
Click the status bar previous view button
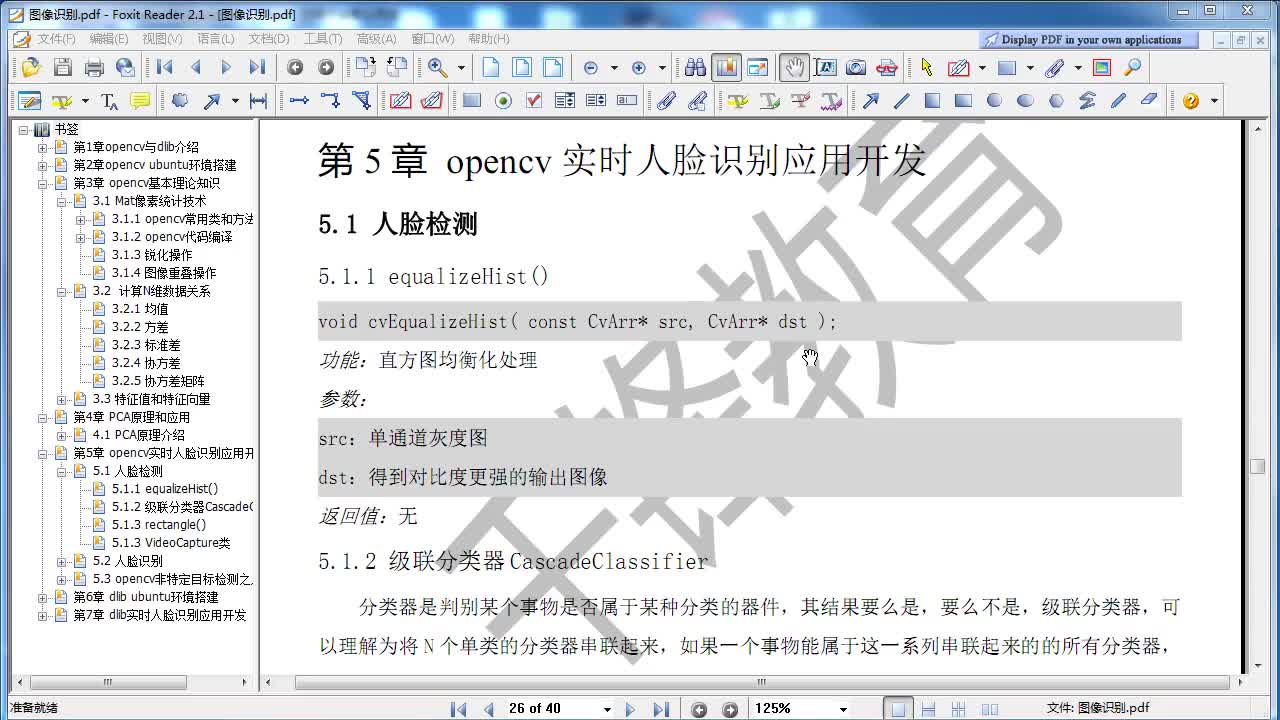click(699, 709)
